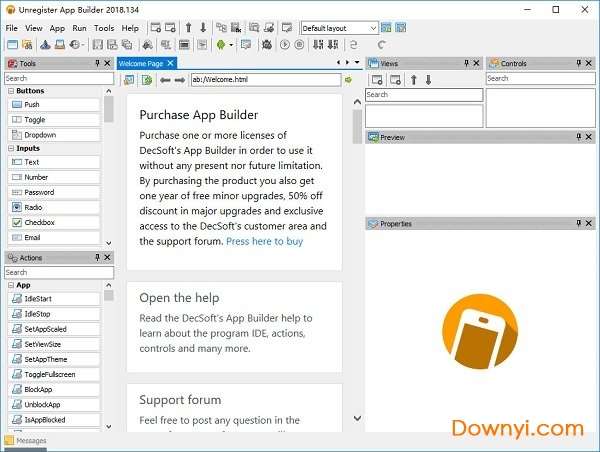
Task: Click the 'Press here to buy' link
Action: coord(264,241)
